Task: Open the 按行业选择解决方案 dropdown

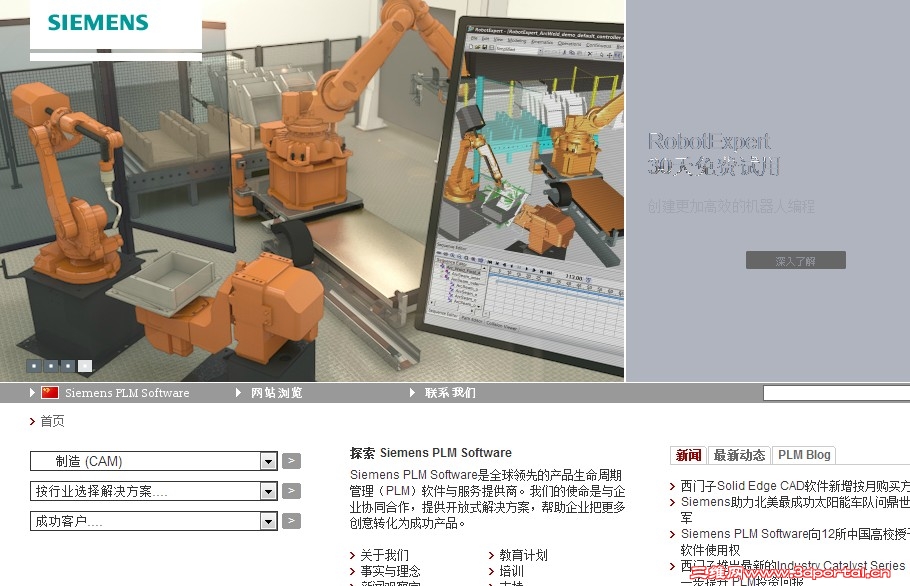Action: 153,491
